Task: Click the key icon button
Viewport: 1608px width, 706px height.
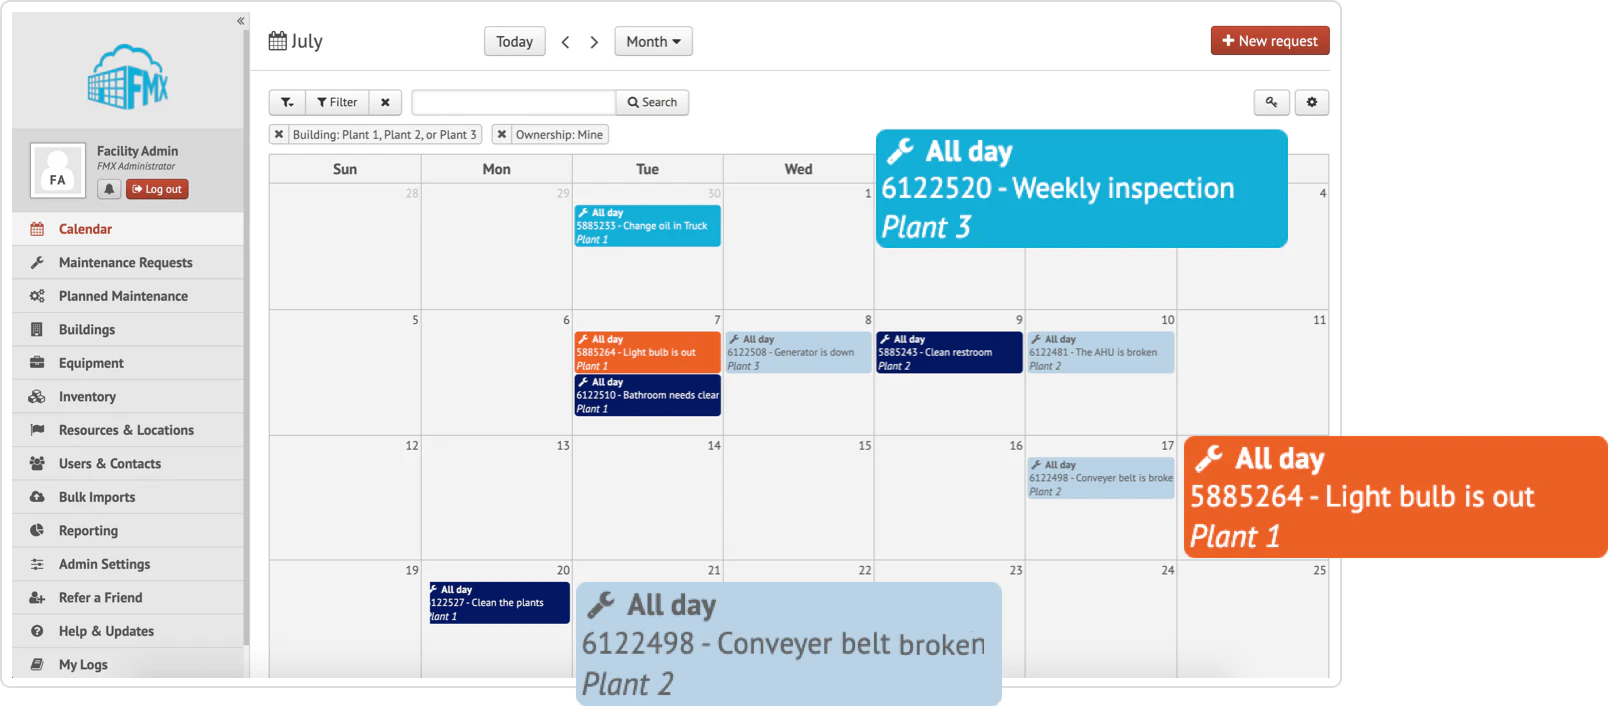Action: (x=1271, y=102)
